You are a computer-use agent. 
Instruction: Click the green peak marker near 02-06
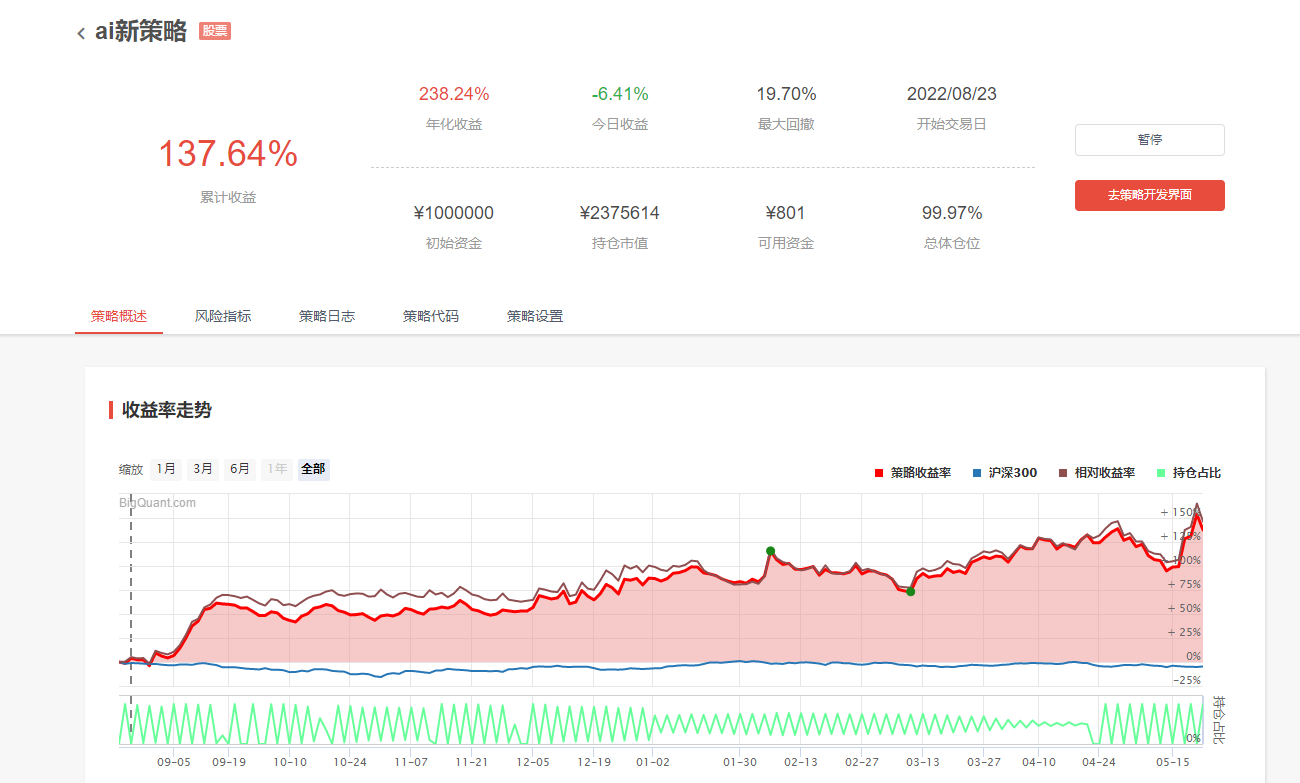pos(770,551)
